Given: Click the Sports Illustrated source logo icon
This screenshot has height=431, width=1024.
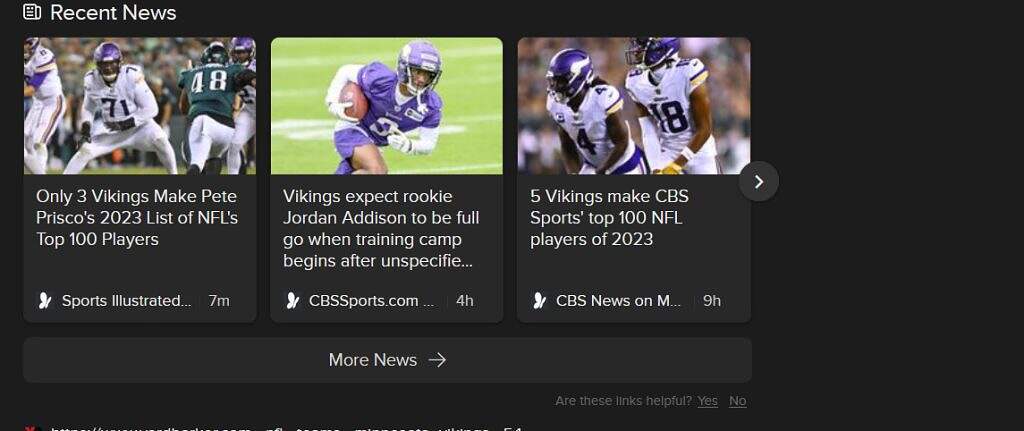Looking at the screenshot, I should (x=45, y=300).
